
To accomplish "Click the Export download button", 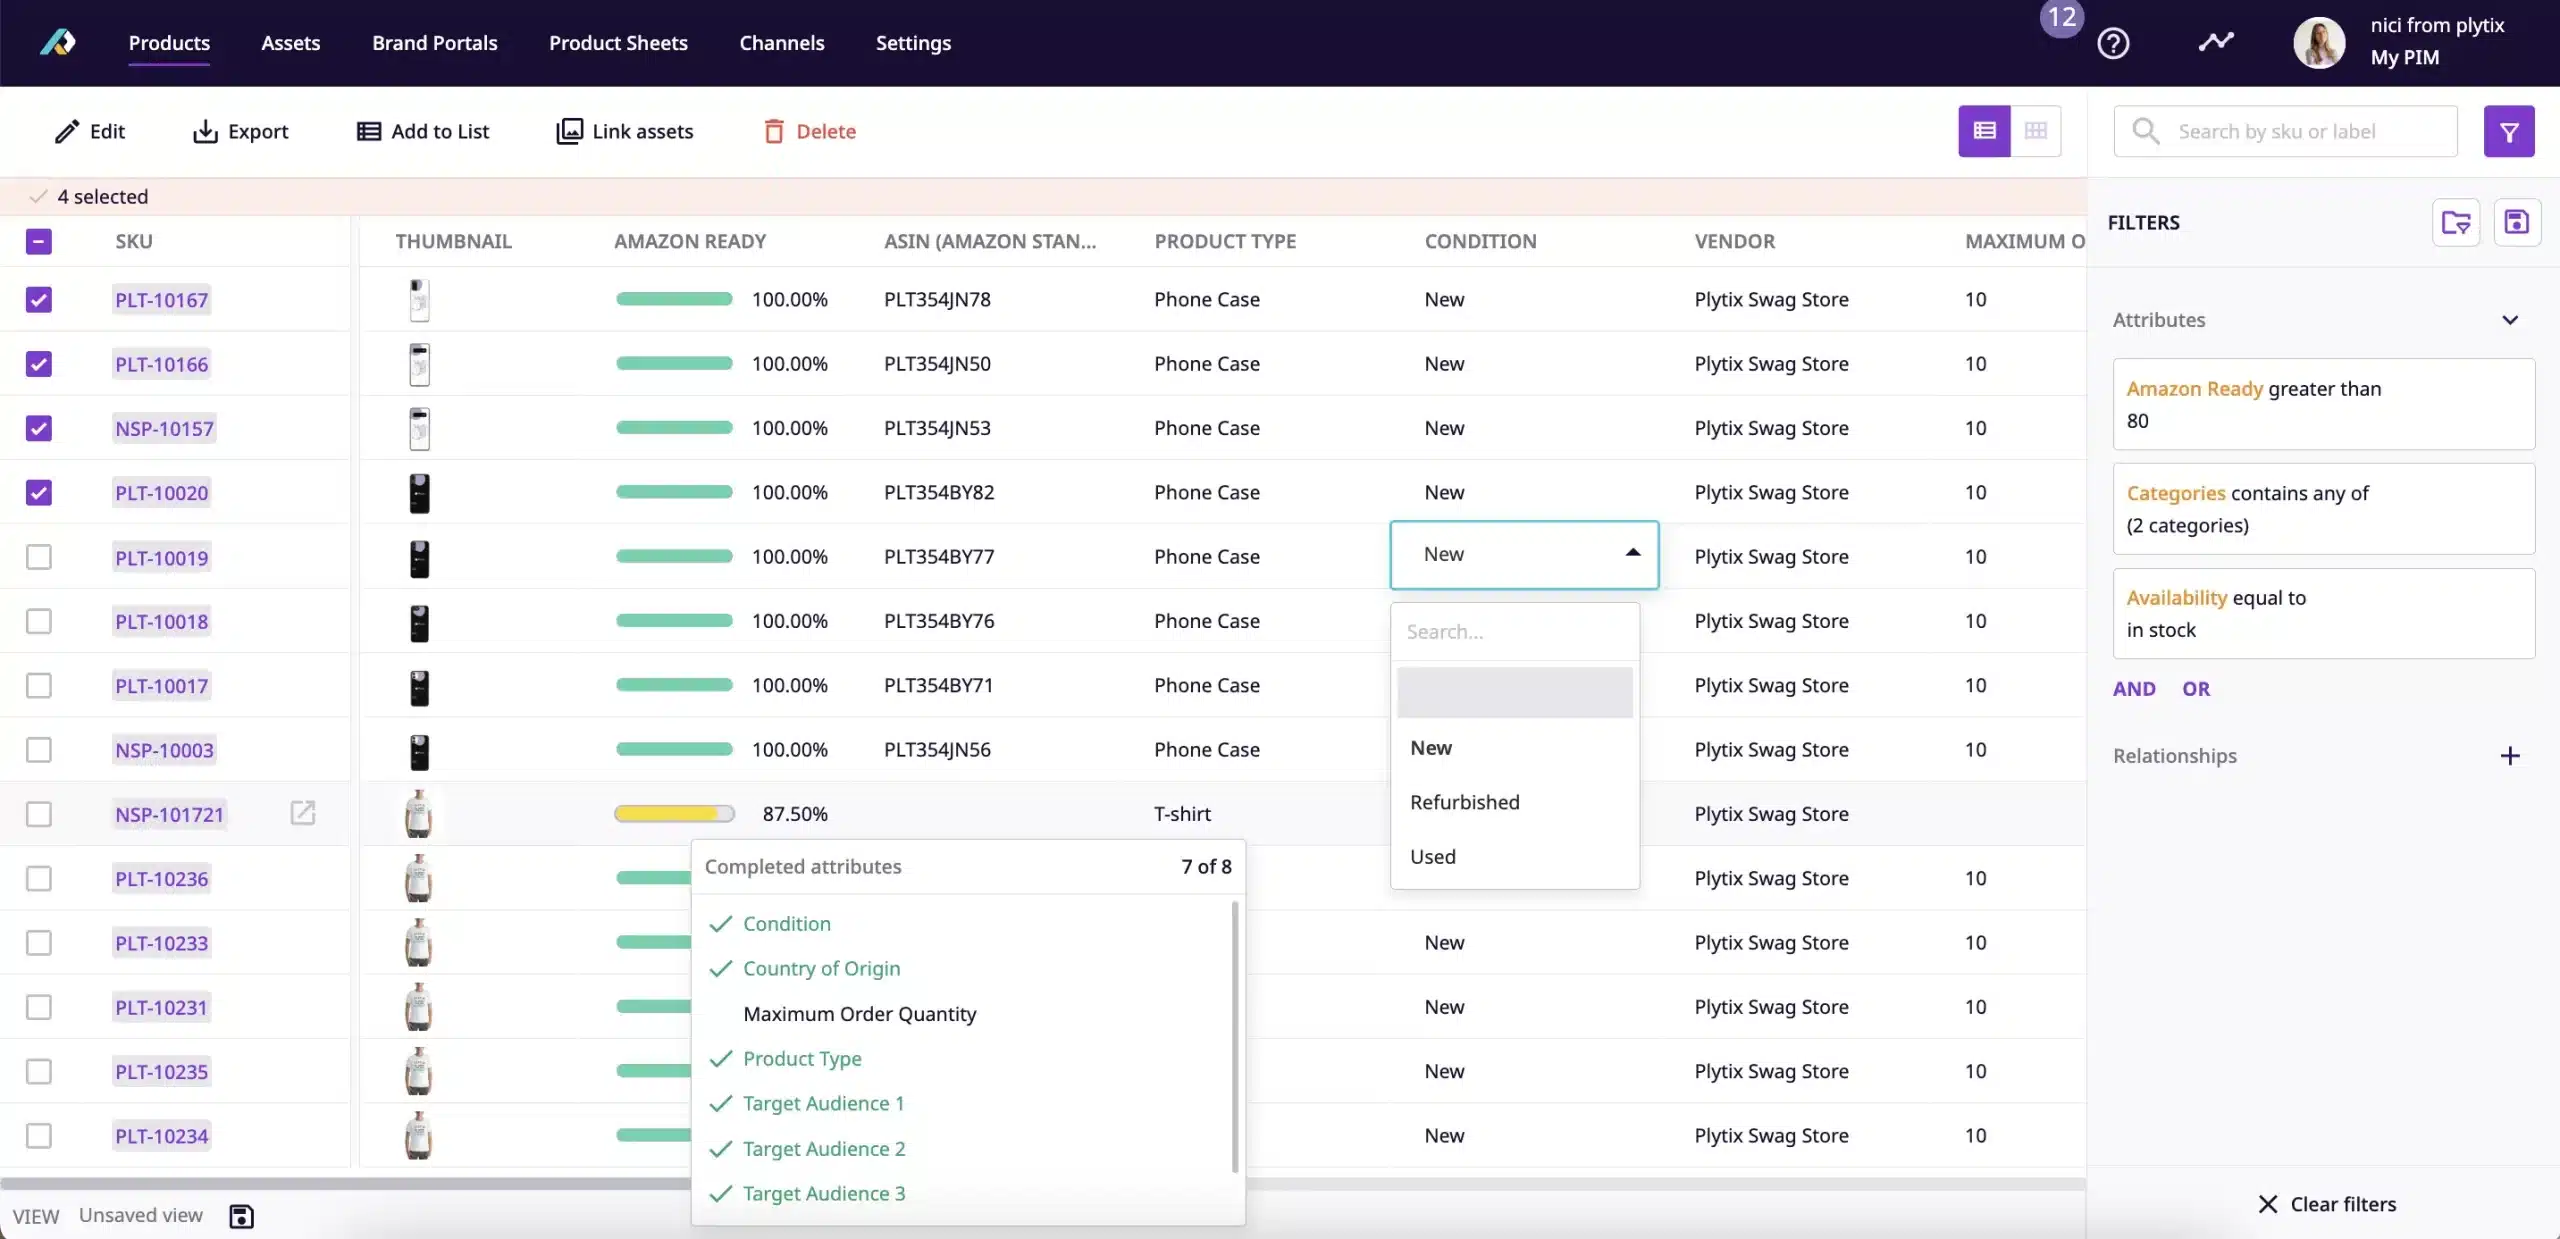I will 240,131.
